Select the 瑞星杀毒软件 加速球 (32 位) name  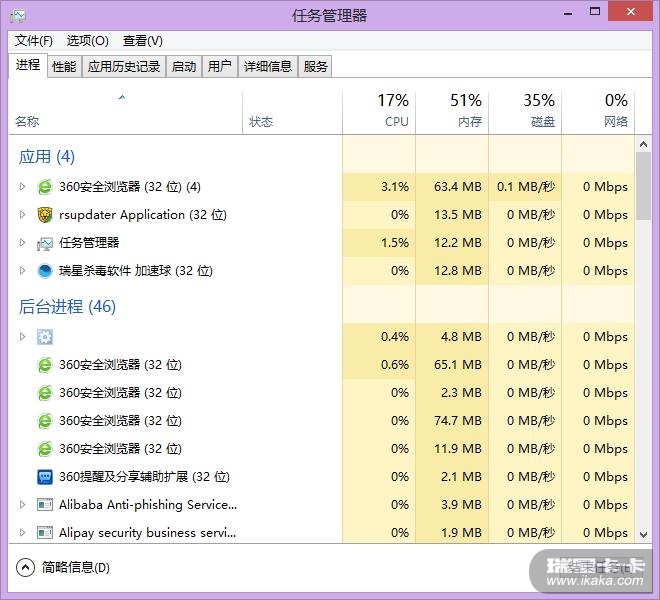pos(136,271)
